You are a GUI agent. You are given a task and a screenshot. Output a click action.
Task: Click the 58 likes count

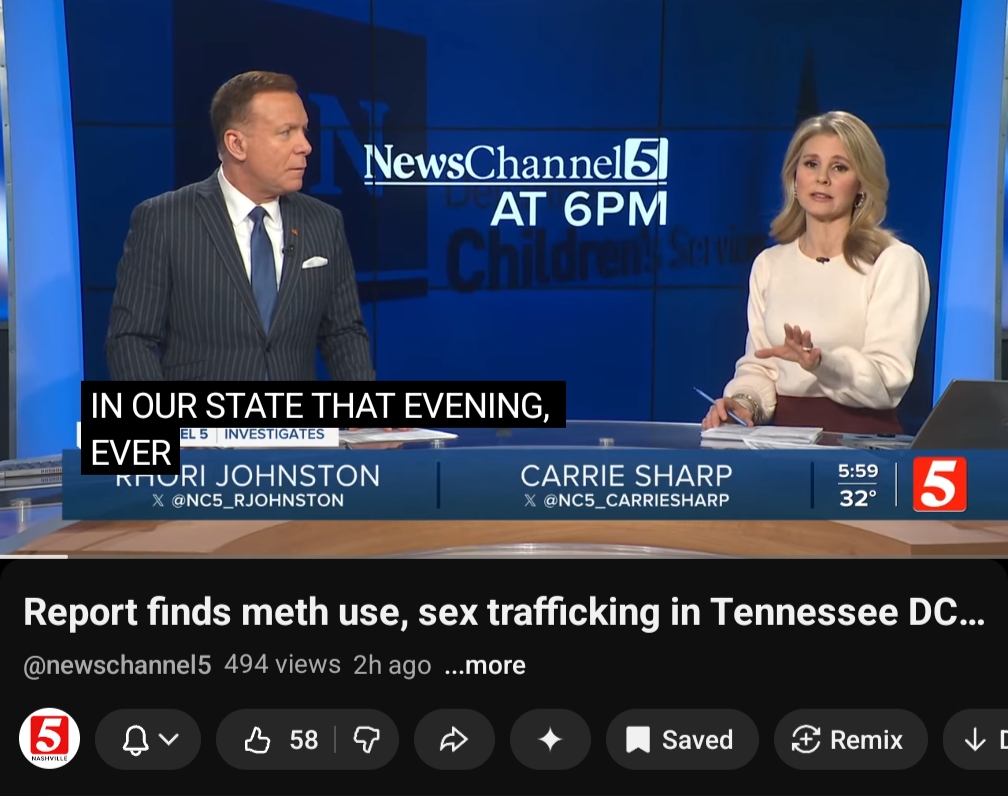click(303, 740)
